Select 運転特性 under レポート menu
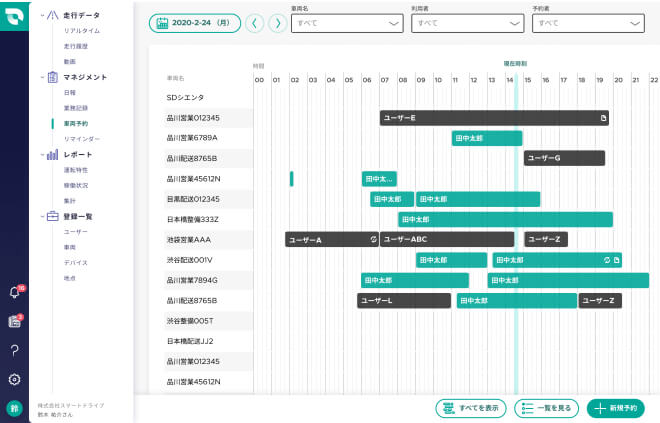 (x=76, y=170)
